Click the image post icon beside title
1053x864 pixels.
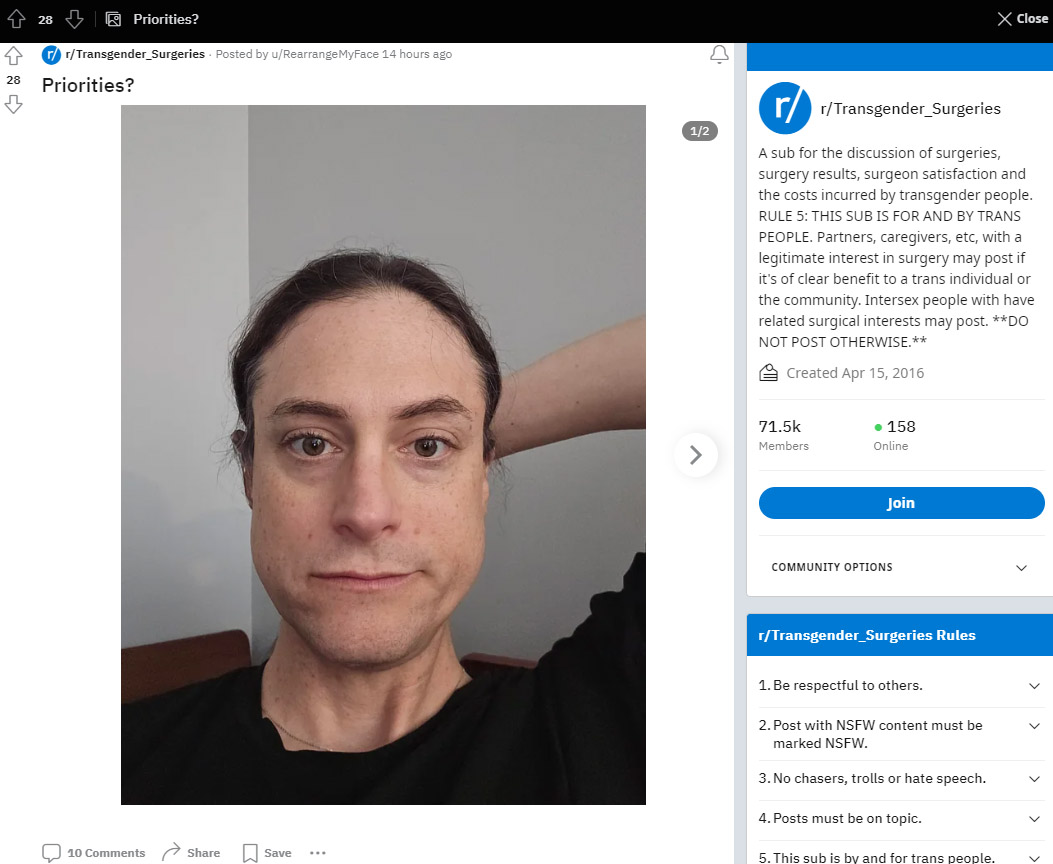point(113,19)
